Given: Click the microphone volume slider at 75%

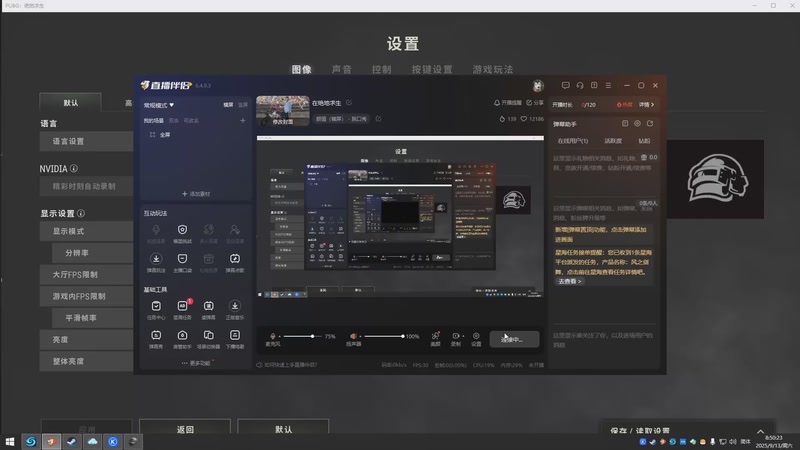Looking at the screenshot, I should click(302, 336).
